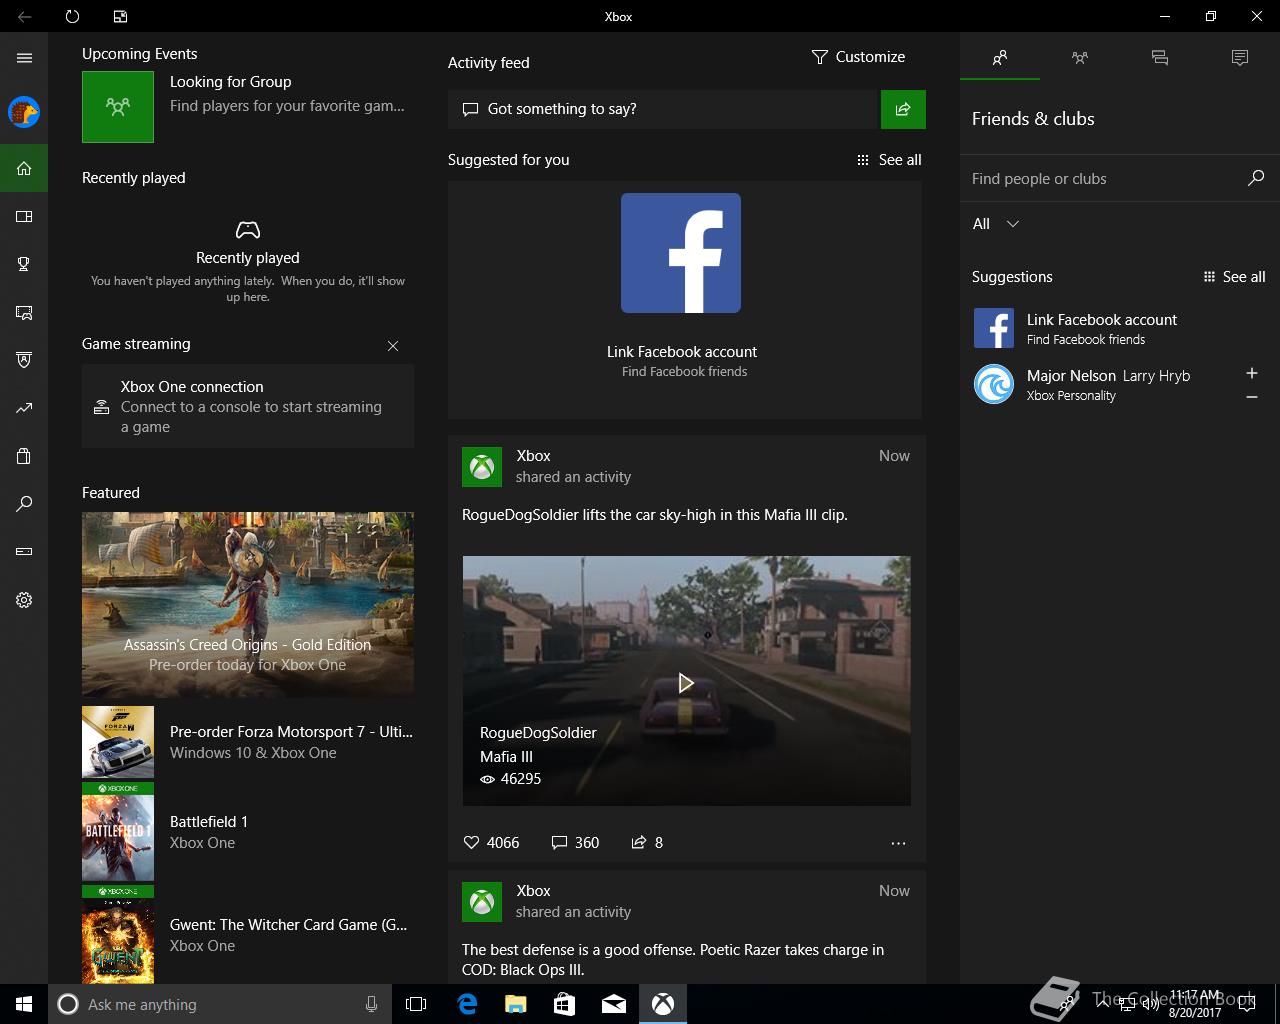Open Achievements trophy icon
The width and height of the screenshot is (1280, 1024).
pyautogui.click(x=24, y=264)
